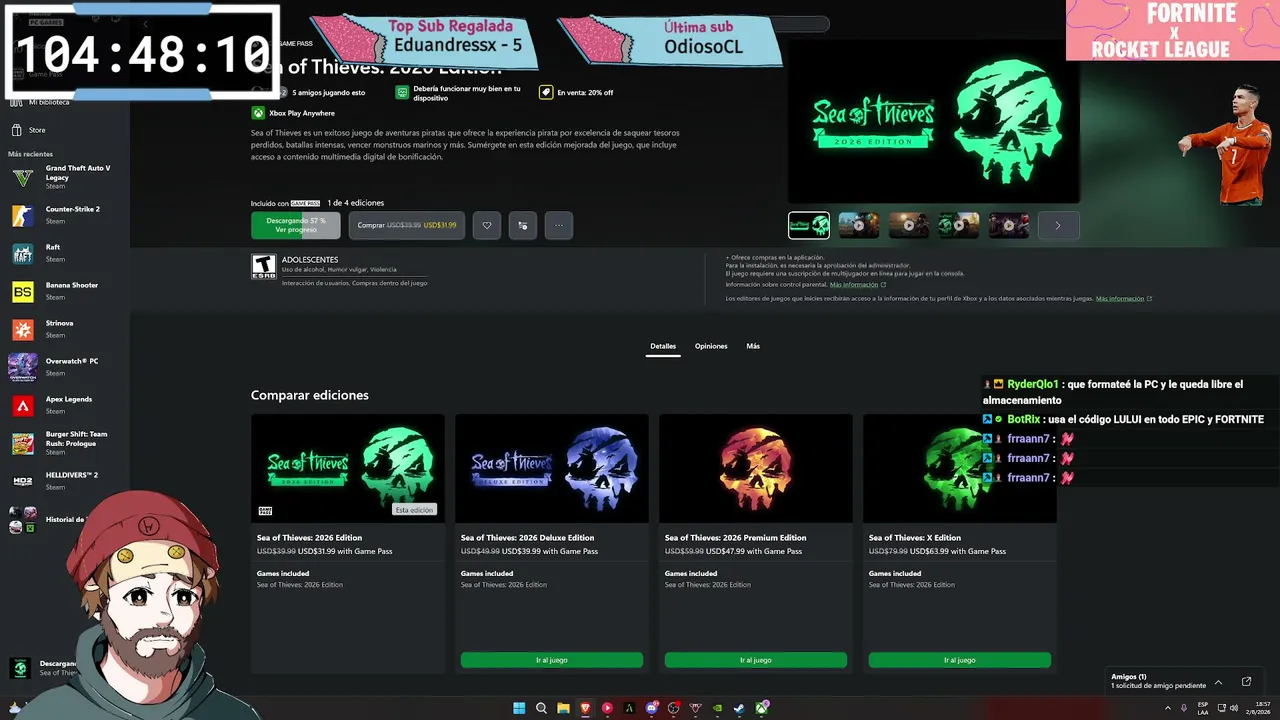Viewport: 1280px width, 720px height.
Task: Switch to the Opiniones tab
Action: pyautogui.click(x=711, y=346)
